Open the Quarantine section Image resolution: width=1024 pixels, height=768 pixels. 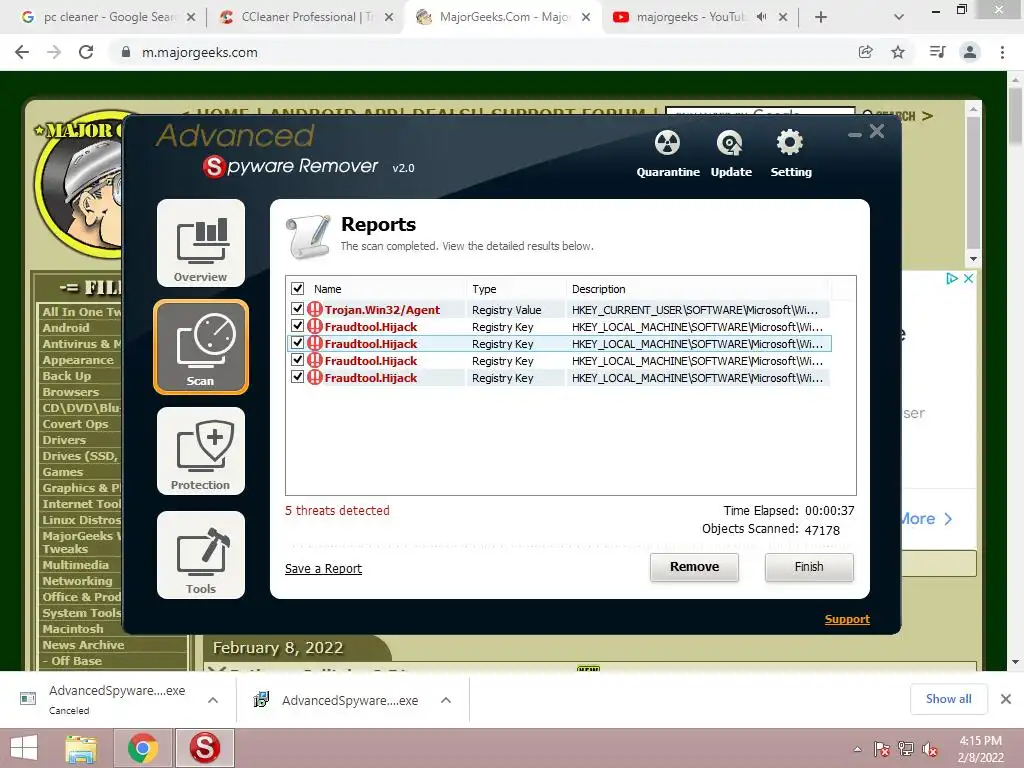click(x=667, y=154)
